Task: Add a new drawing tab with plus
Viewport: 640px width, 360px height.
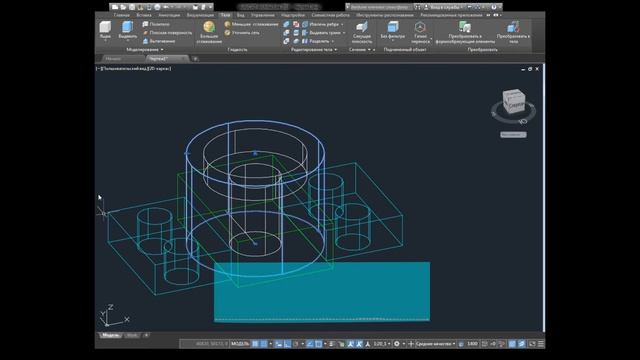Action: 195,59
